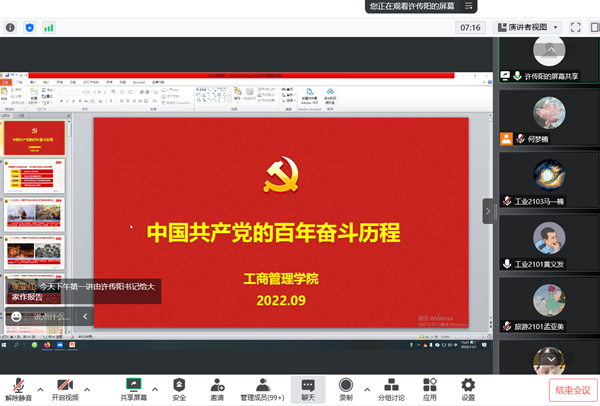Open emoji picker in chat overlay
This screenshot has width=600, height=406.
coord(16,316)
